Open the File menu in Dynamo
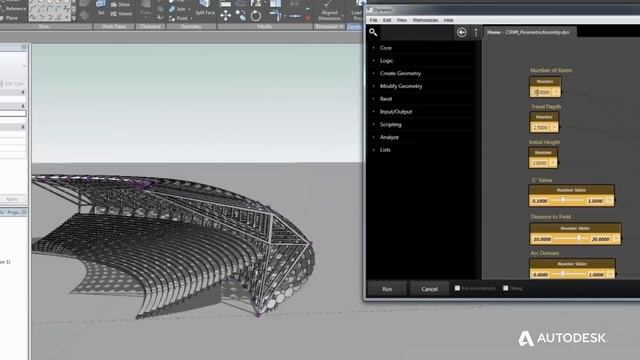640x360 pixels. coord(373,20)
